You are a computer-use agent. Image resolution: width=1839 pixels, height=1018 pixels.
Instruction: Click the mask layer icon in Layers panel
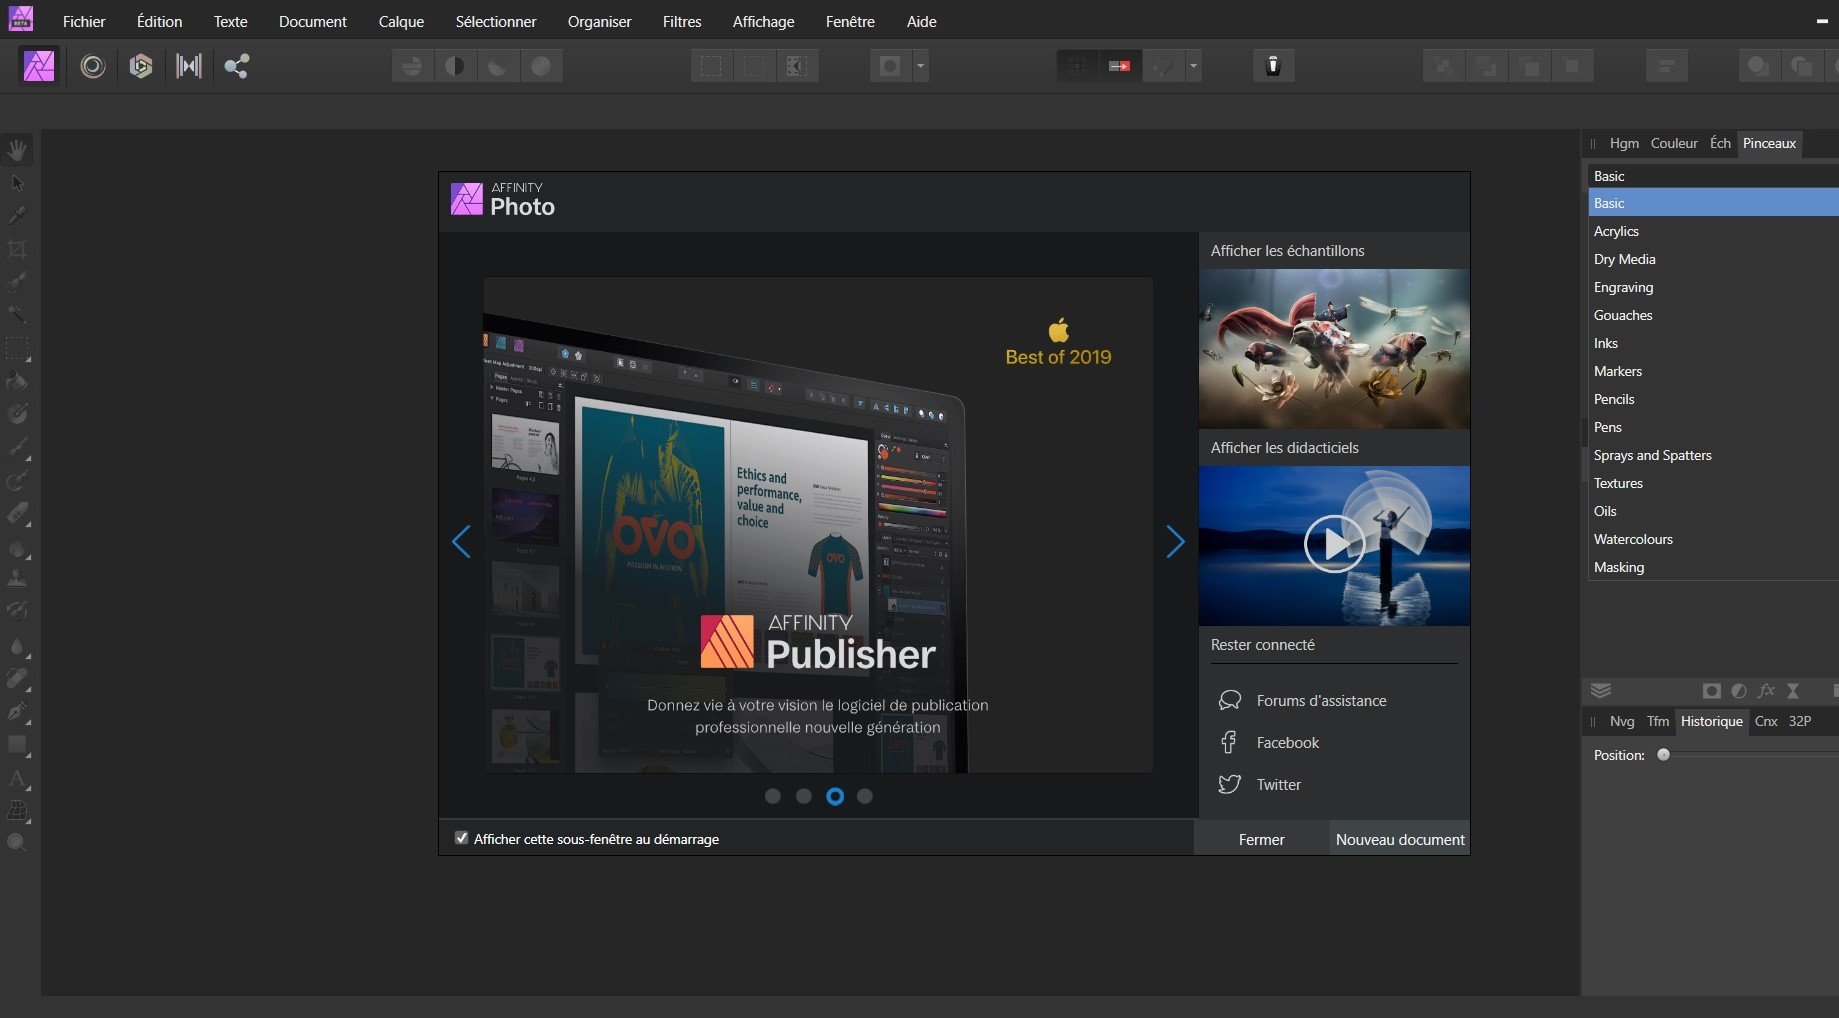(1712, 691)
